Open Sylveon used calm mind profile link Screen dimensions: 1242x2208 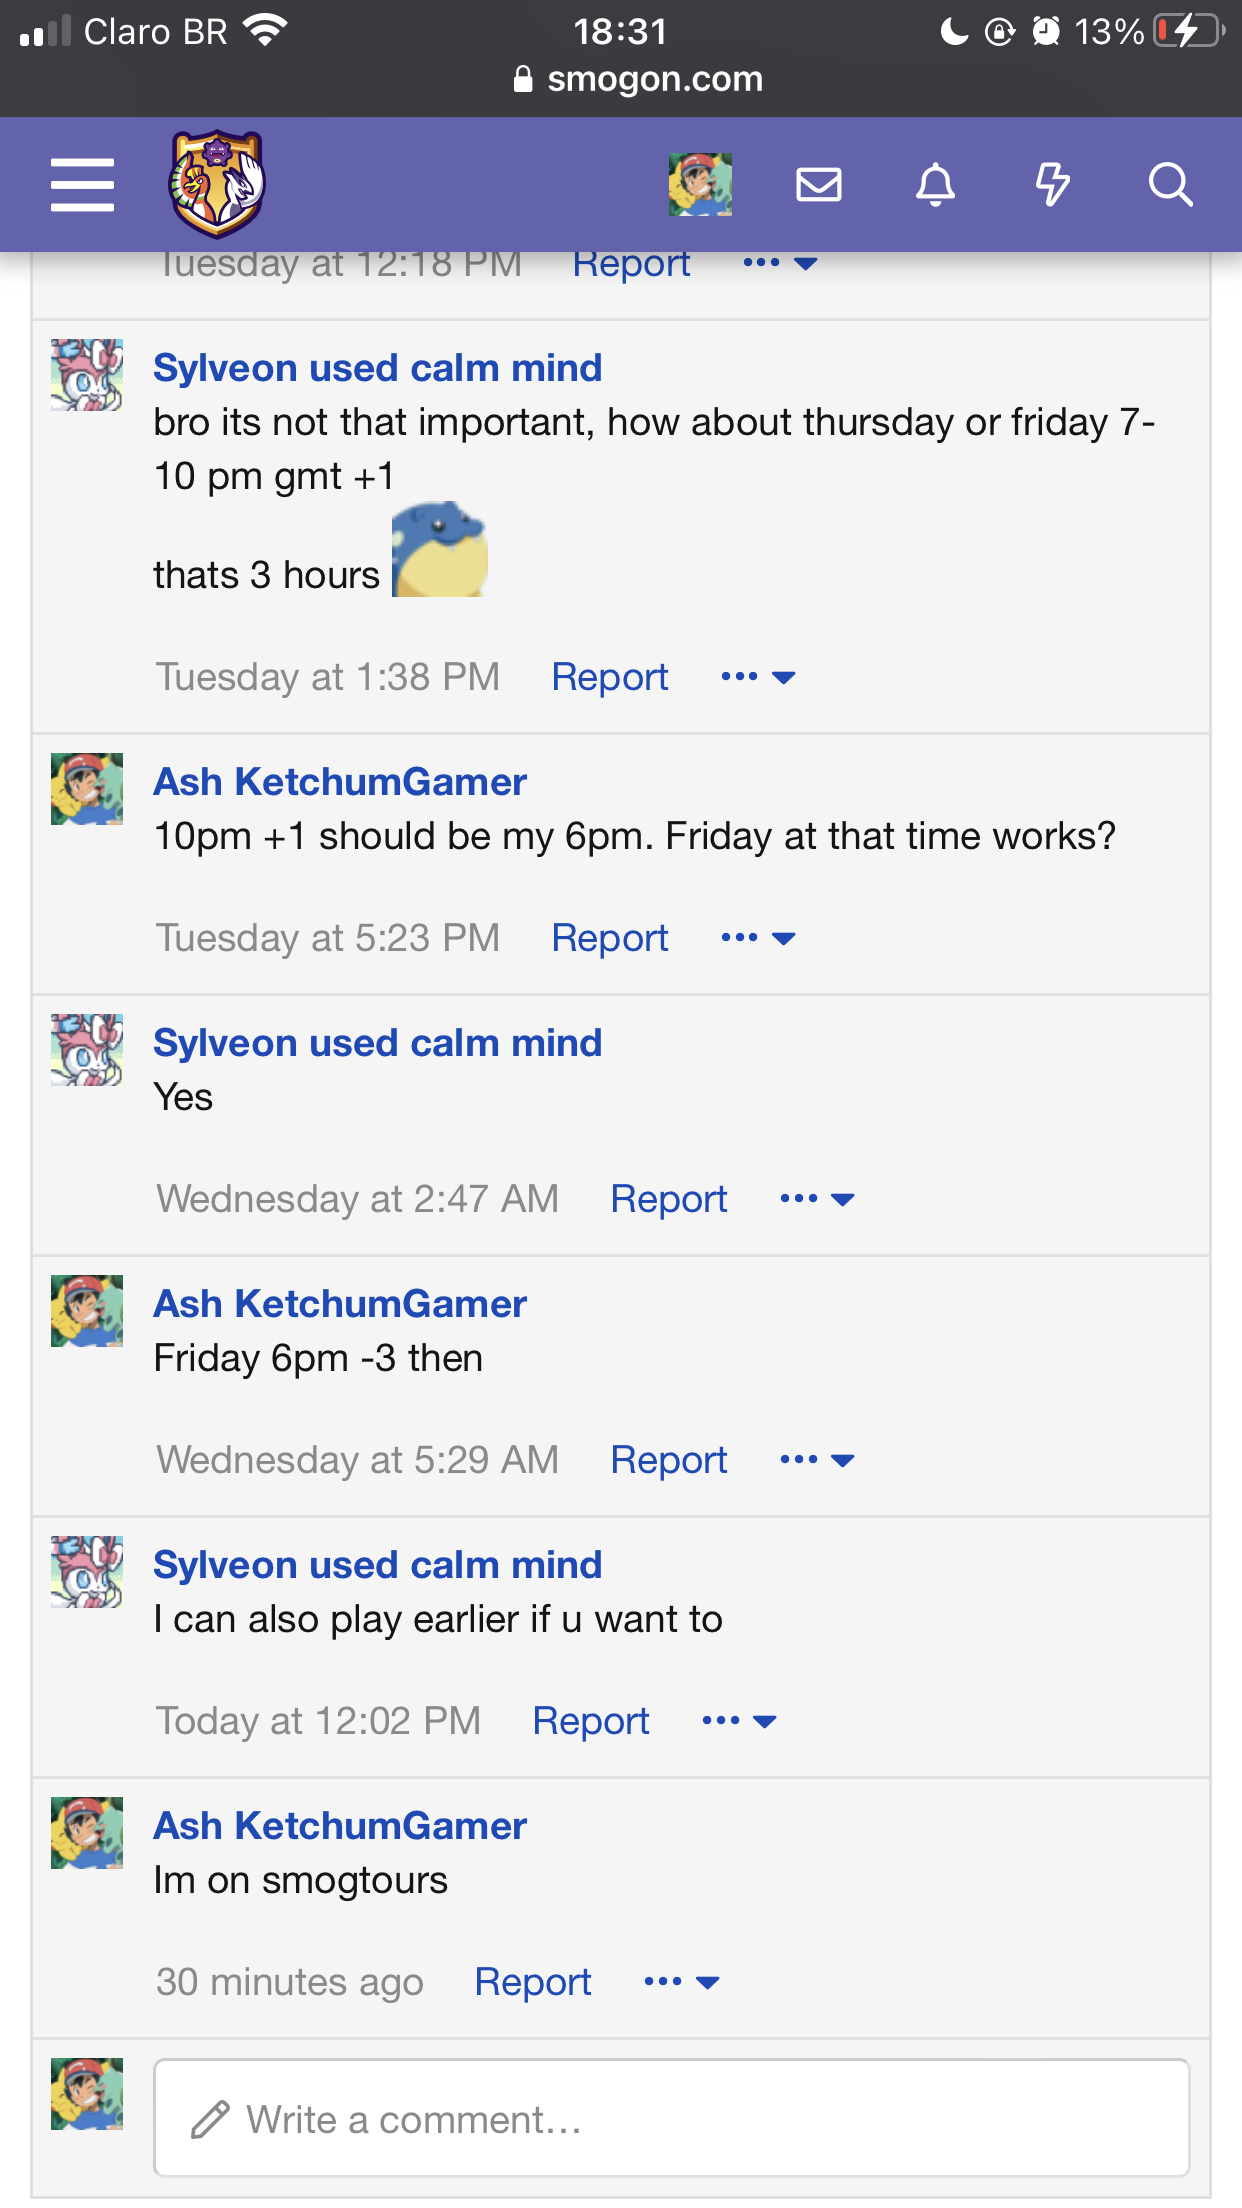[377, 368]
